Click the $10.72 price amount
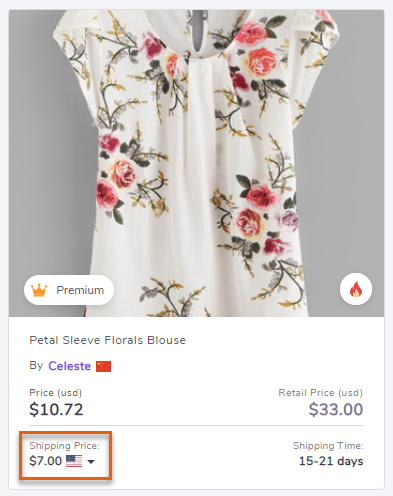 [x=56, y=409]
